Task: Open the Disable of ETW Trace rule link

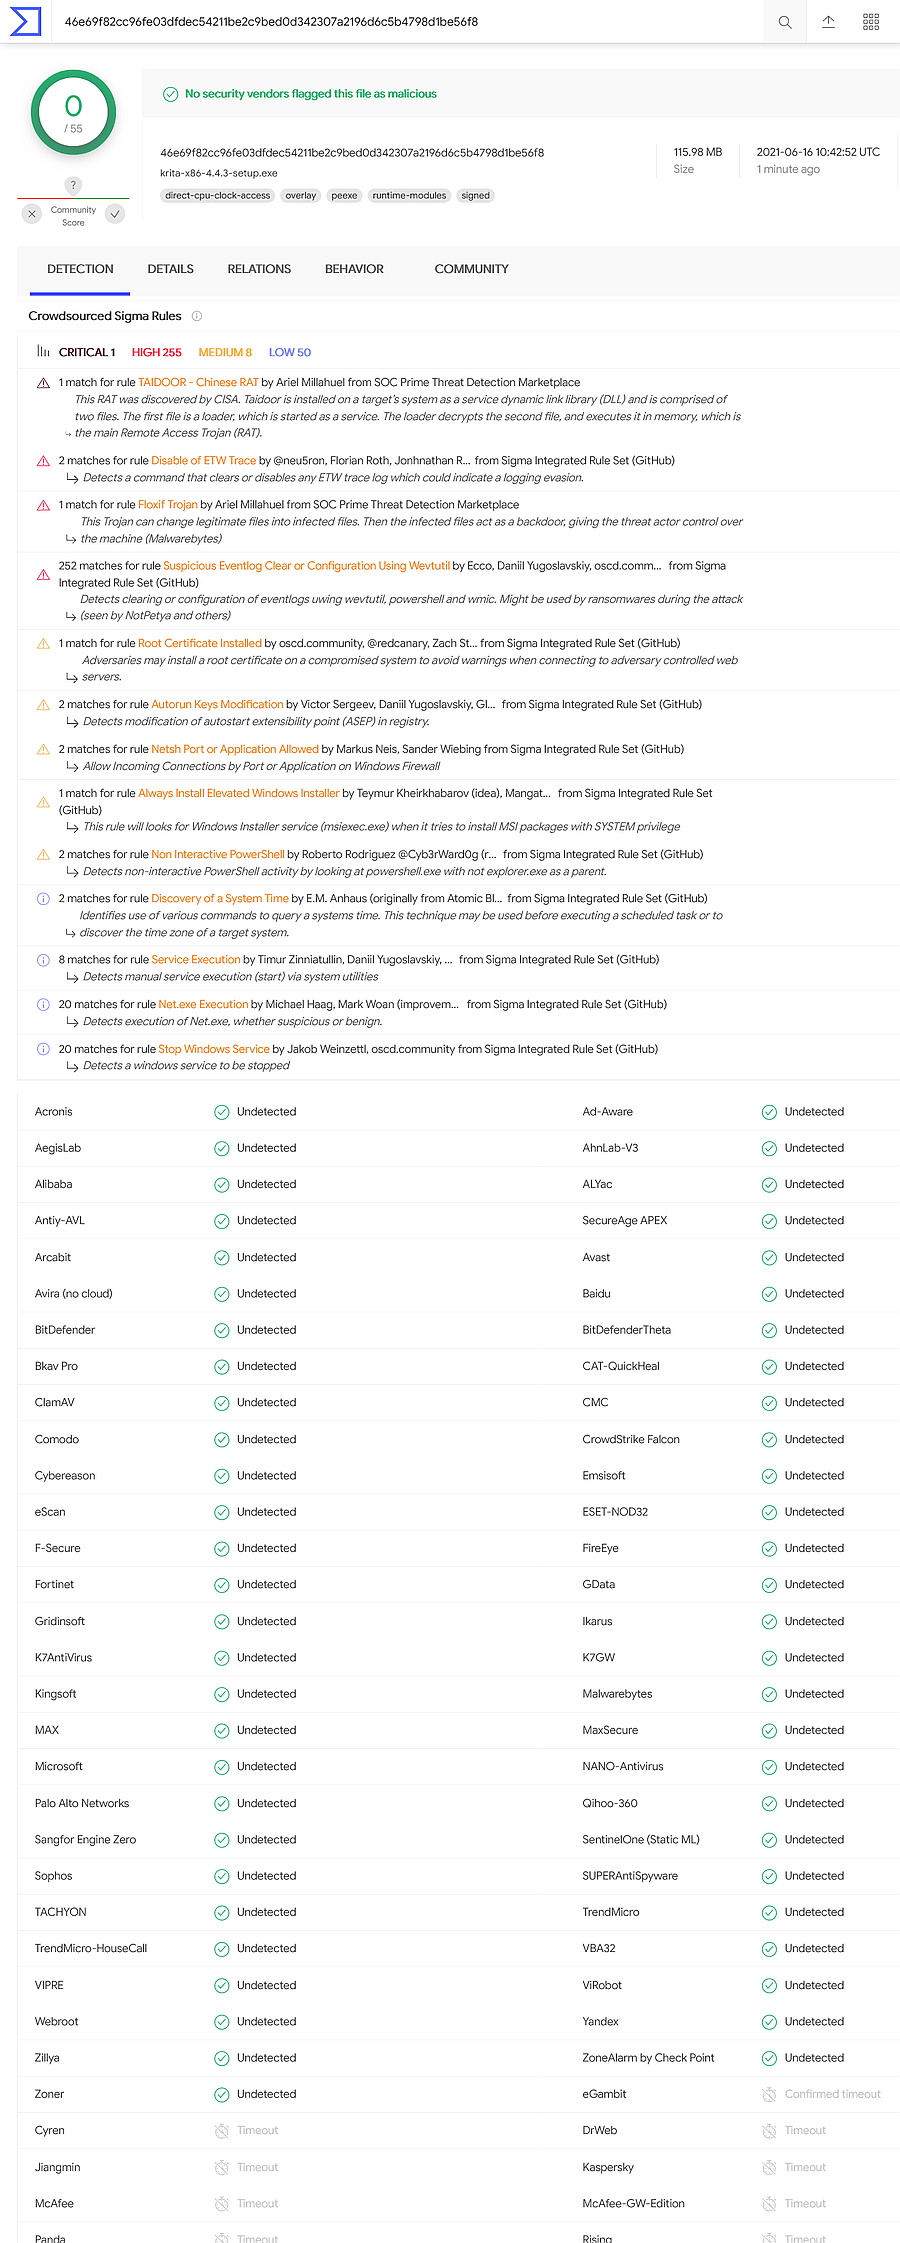Action: (x=203, y=461)
